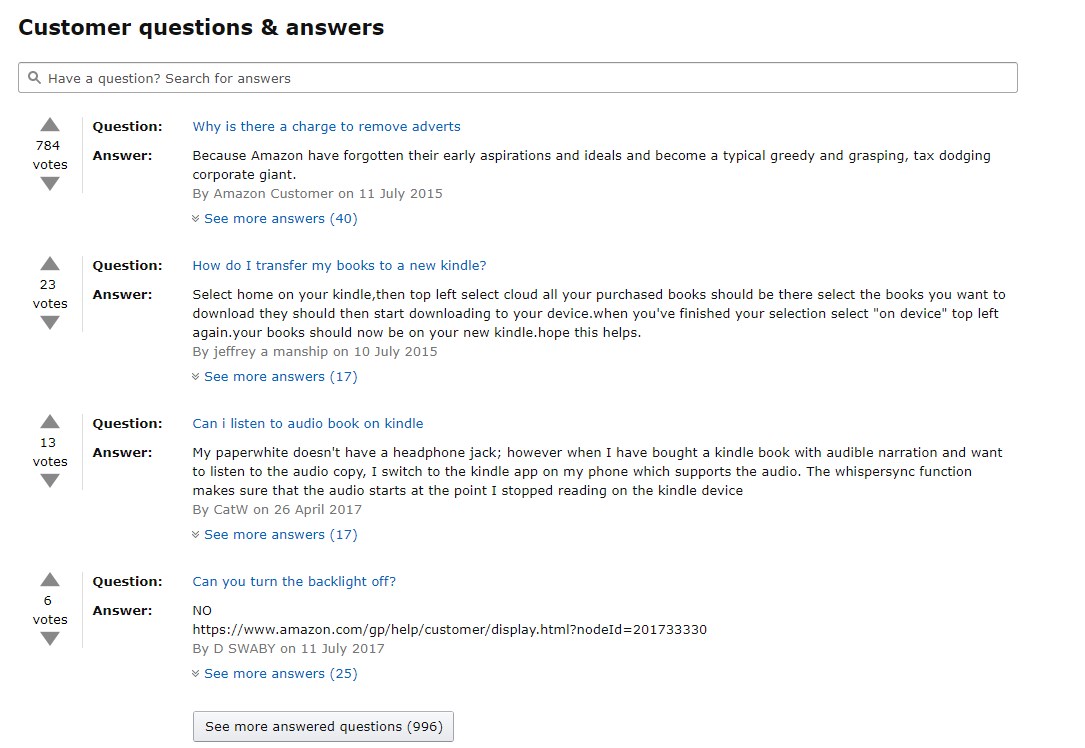Viewport: 1085px width, 748px height.
Task: Show the 17 more answers about transferring books
Action: click(279, 377)
